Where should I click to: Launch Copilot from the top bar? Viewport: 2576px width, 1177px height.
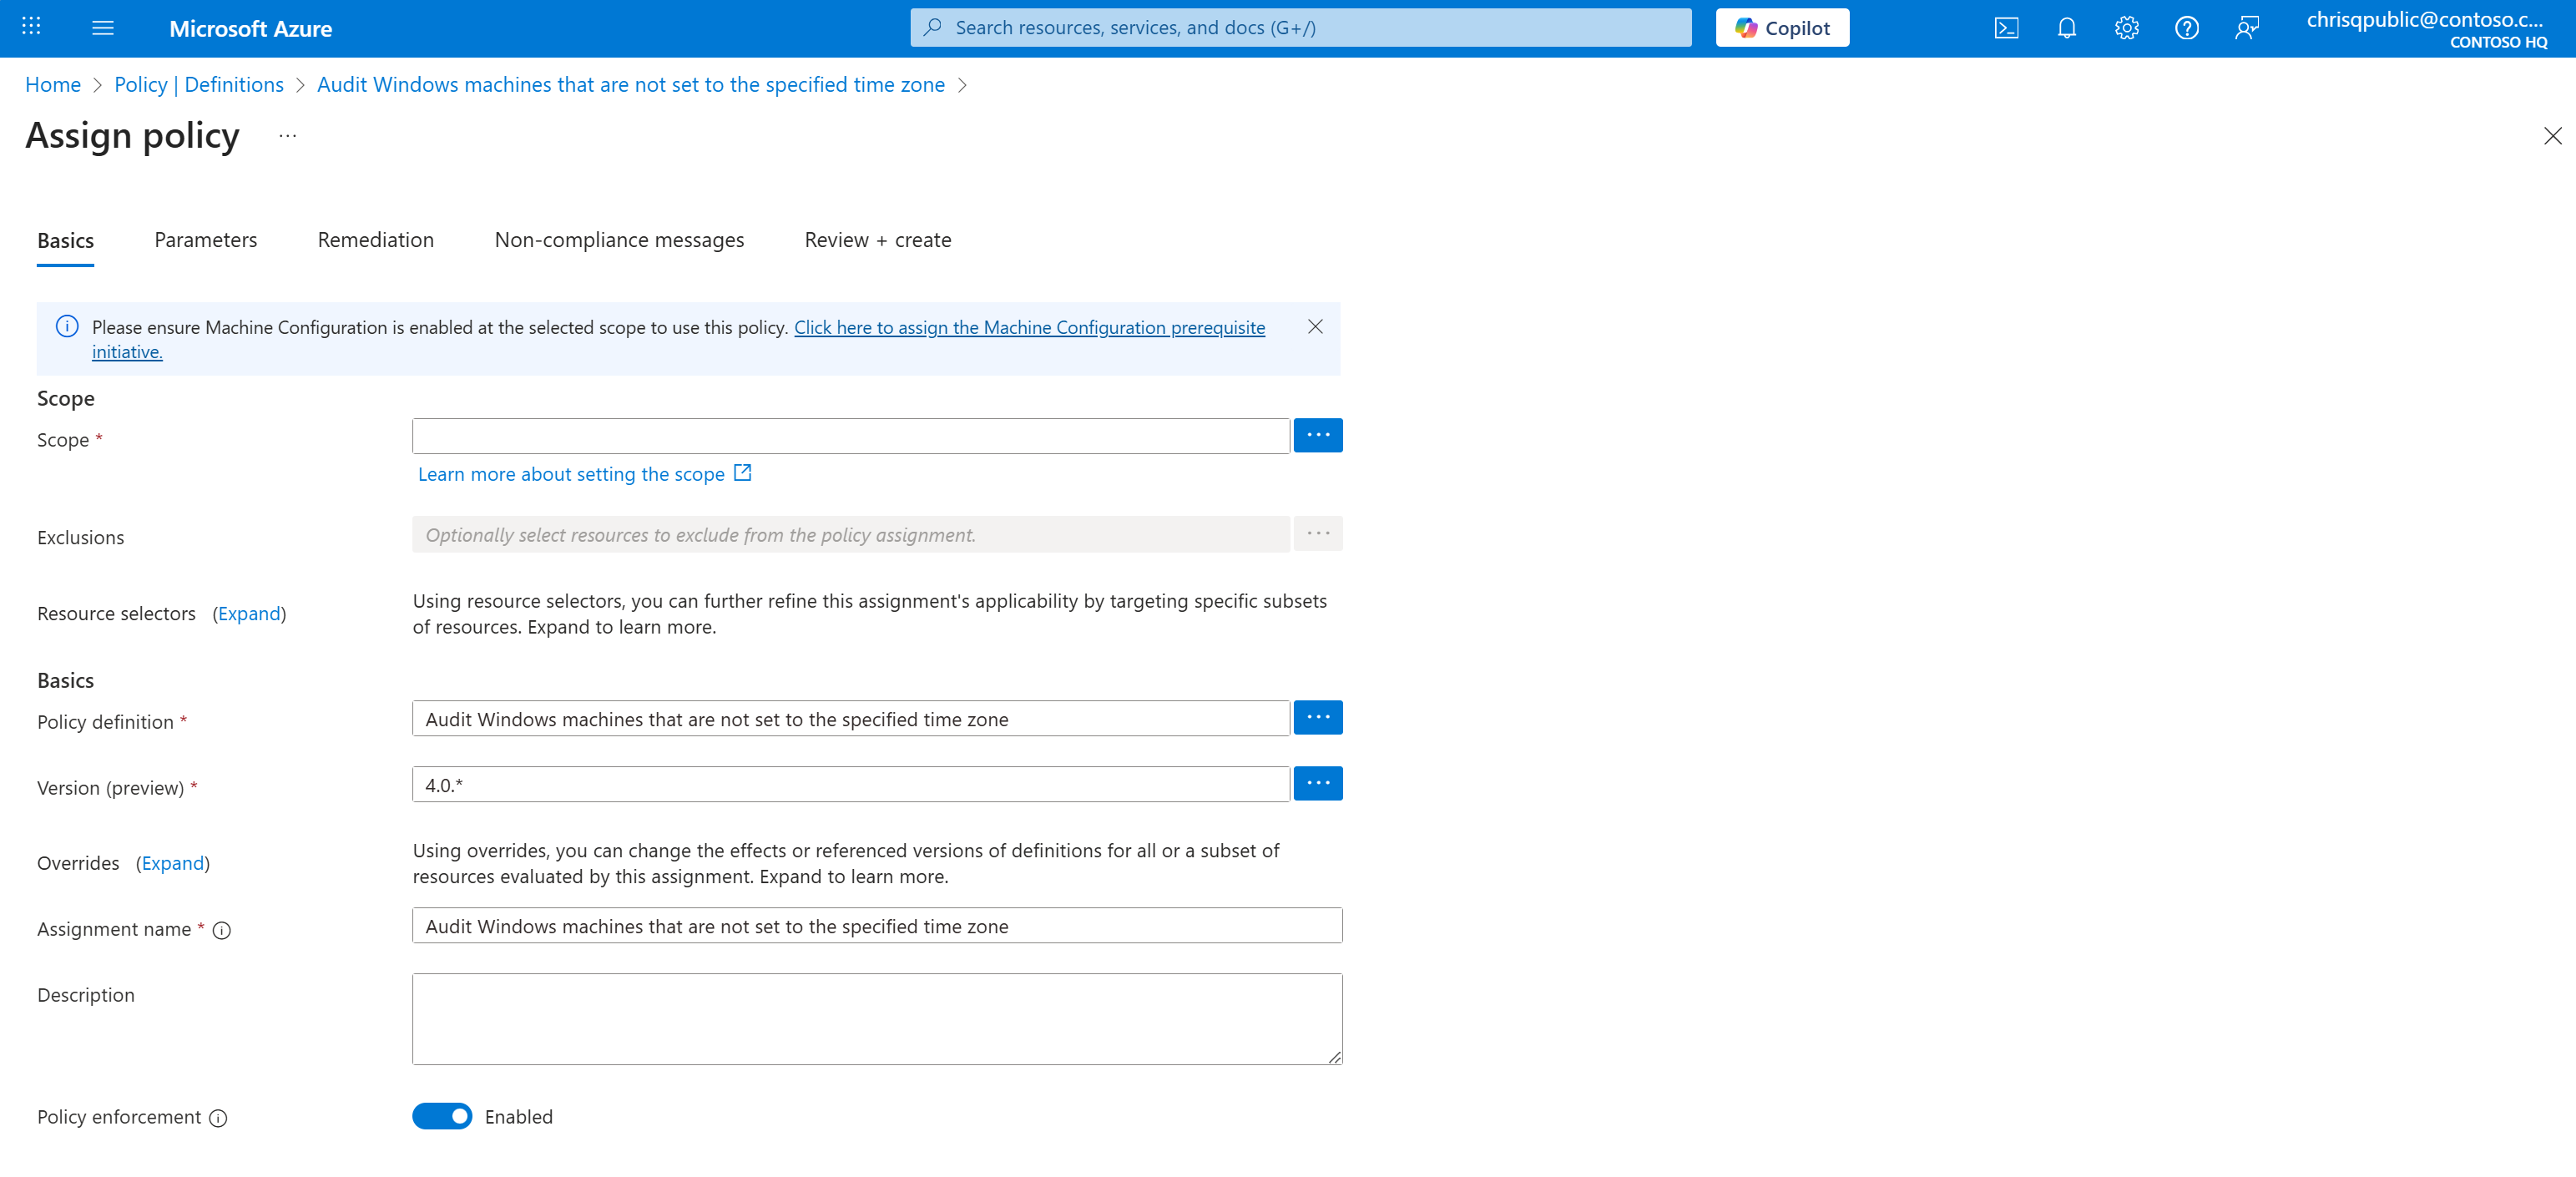(1782, 27)
